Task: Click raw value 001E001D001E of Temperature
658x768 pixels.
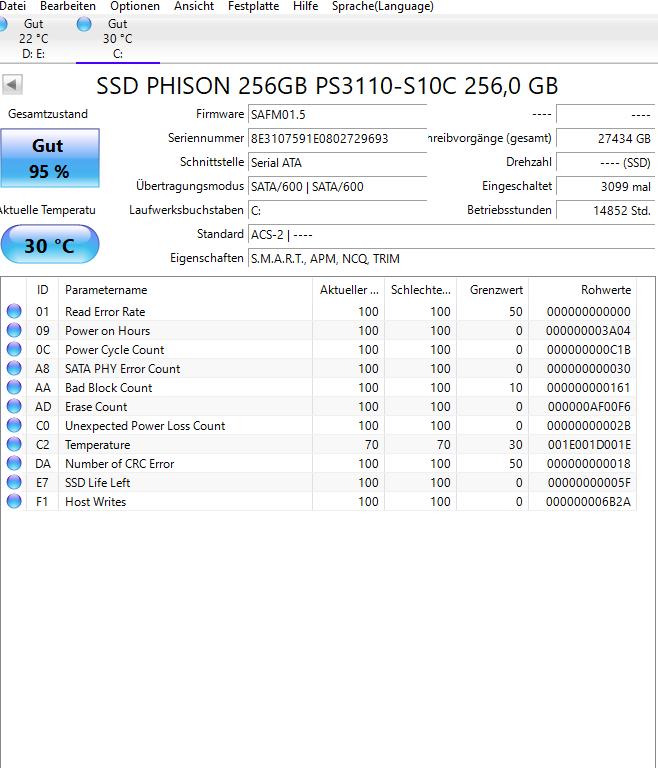Action: (x=589, y=445)
